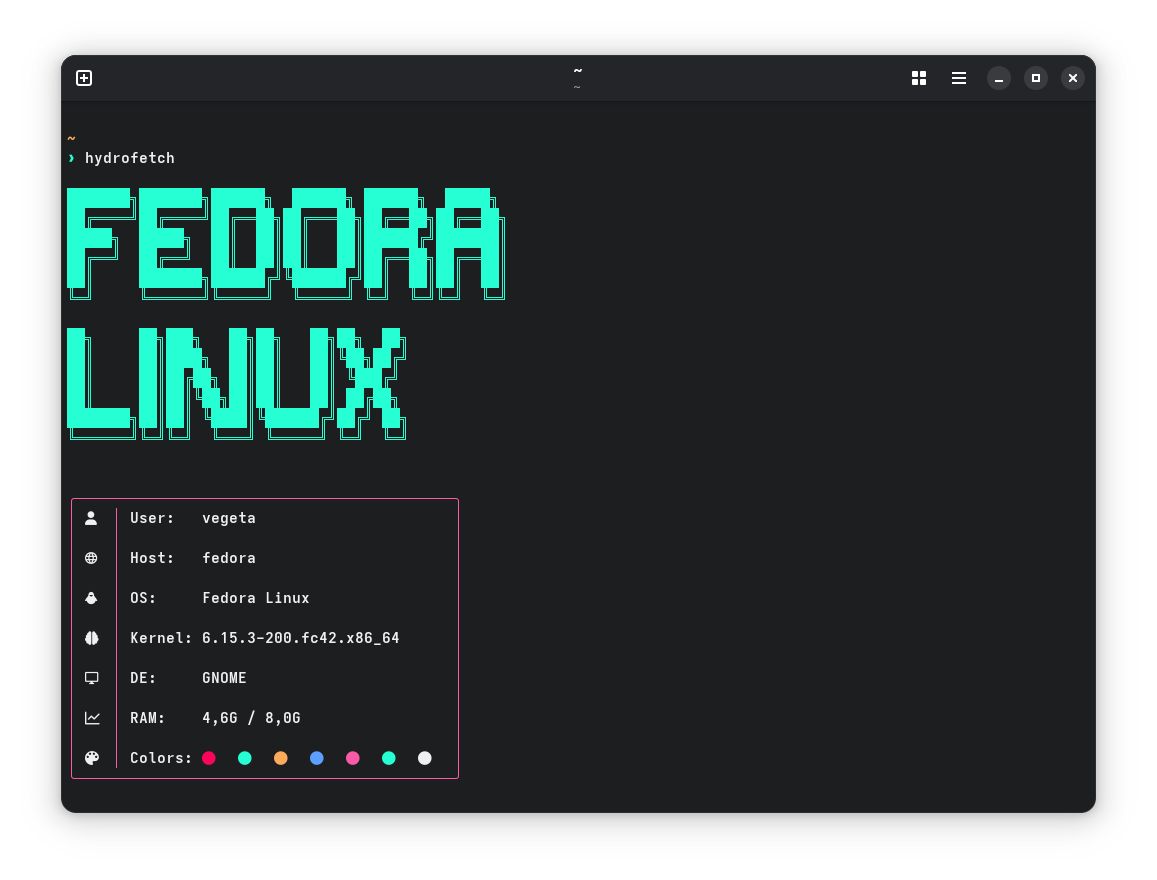
Task: Click the RAM value 4,6G / 8,0G
Action: 251,718
